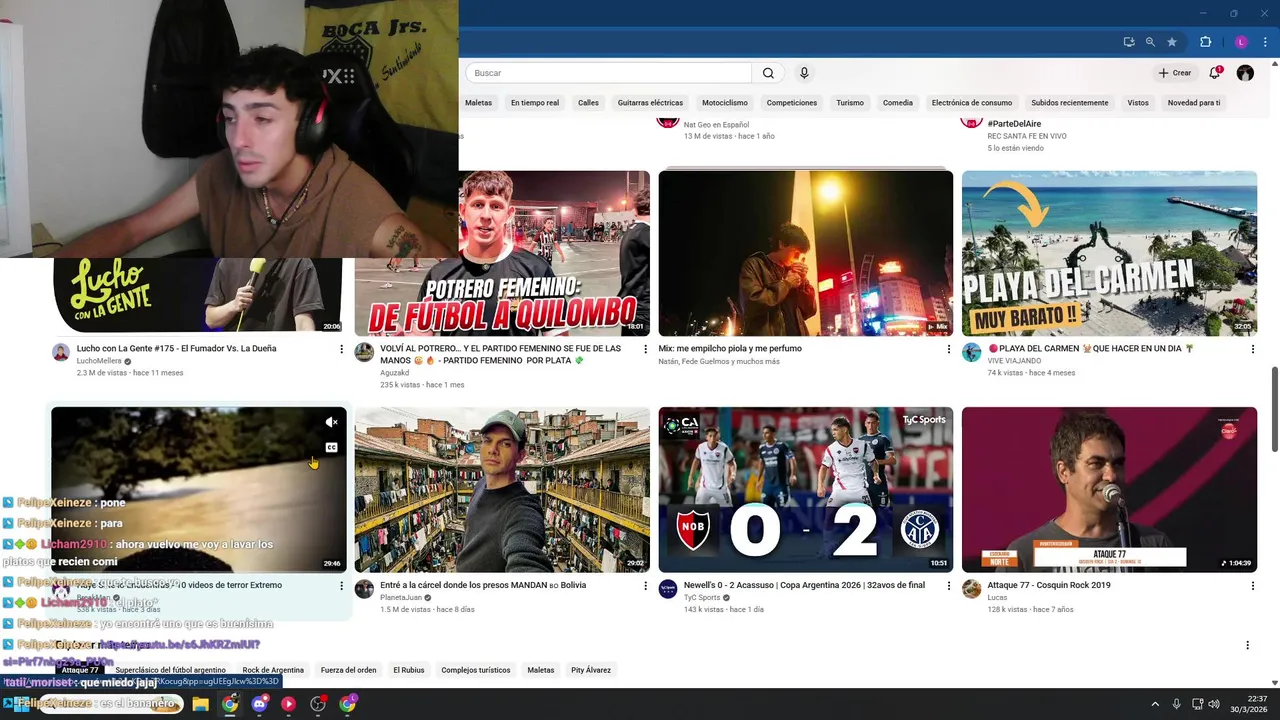
Task: Open the taskbar clock showing 22:37
Action: pyautogui.click(x=1249, y=704)
